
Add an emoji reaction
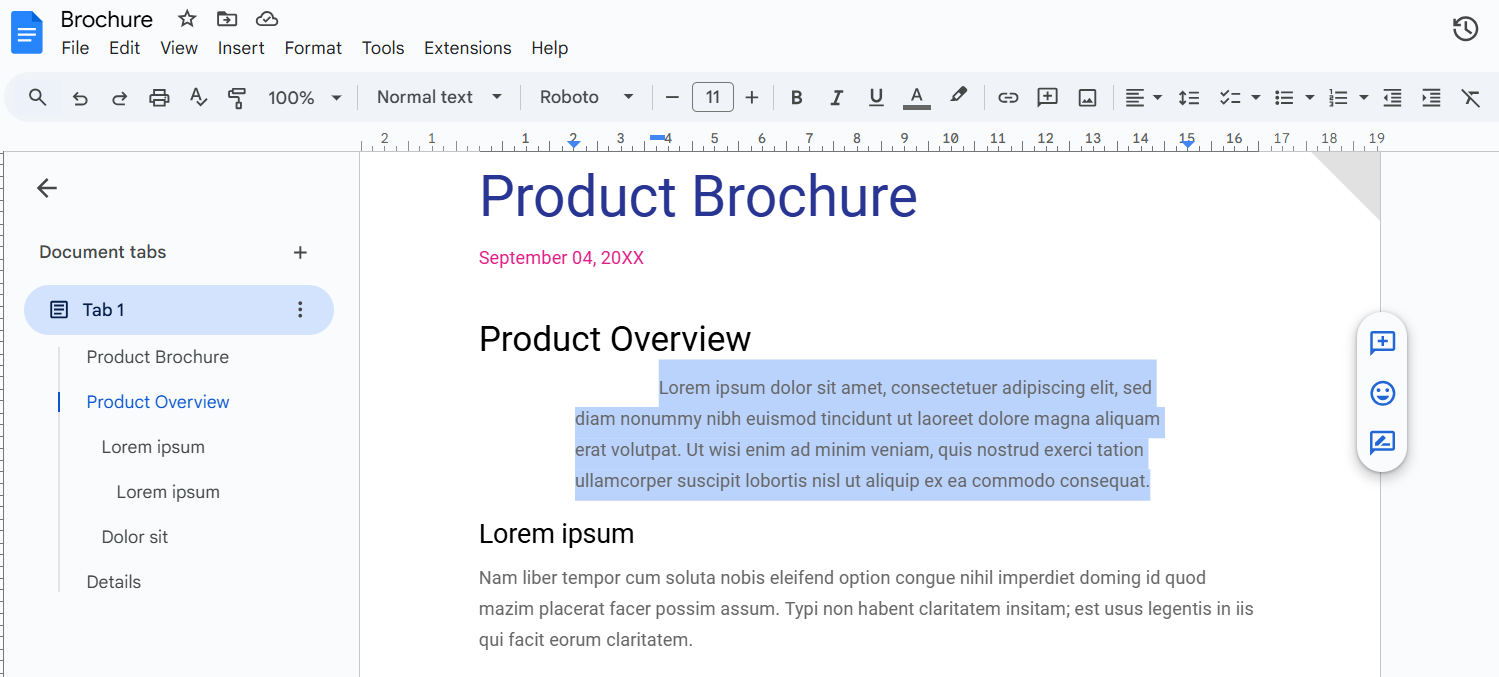click(x=1382, y=393)
